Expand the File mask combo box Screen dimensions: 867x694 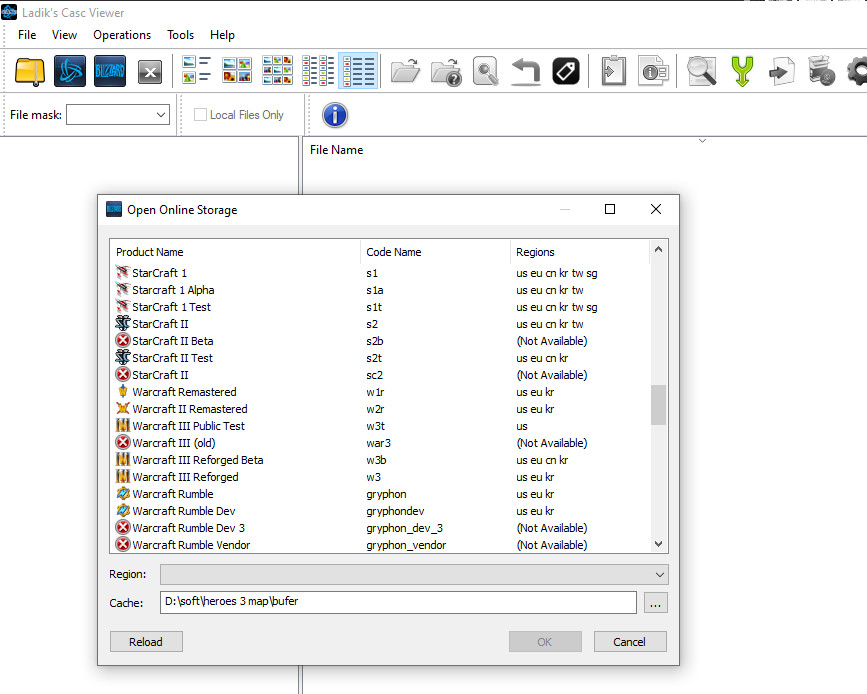[161, 115]
